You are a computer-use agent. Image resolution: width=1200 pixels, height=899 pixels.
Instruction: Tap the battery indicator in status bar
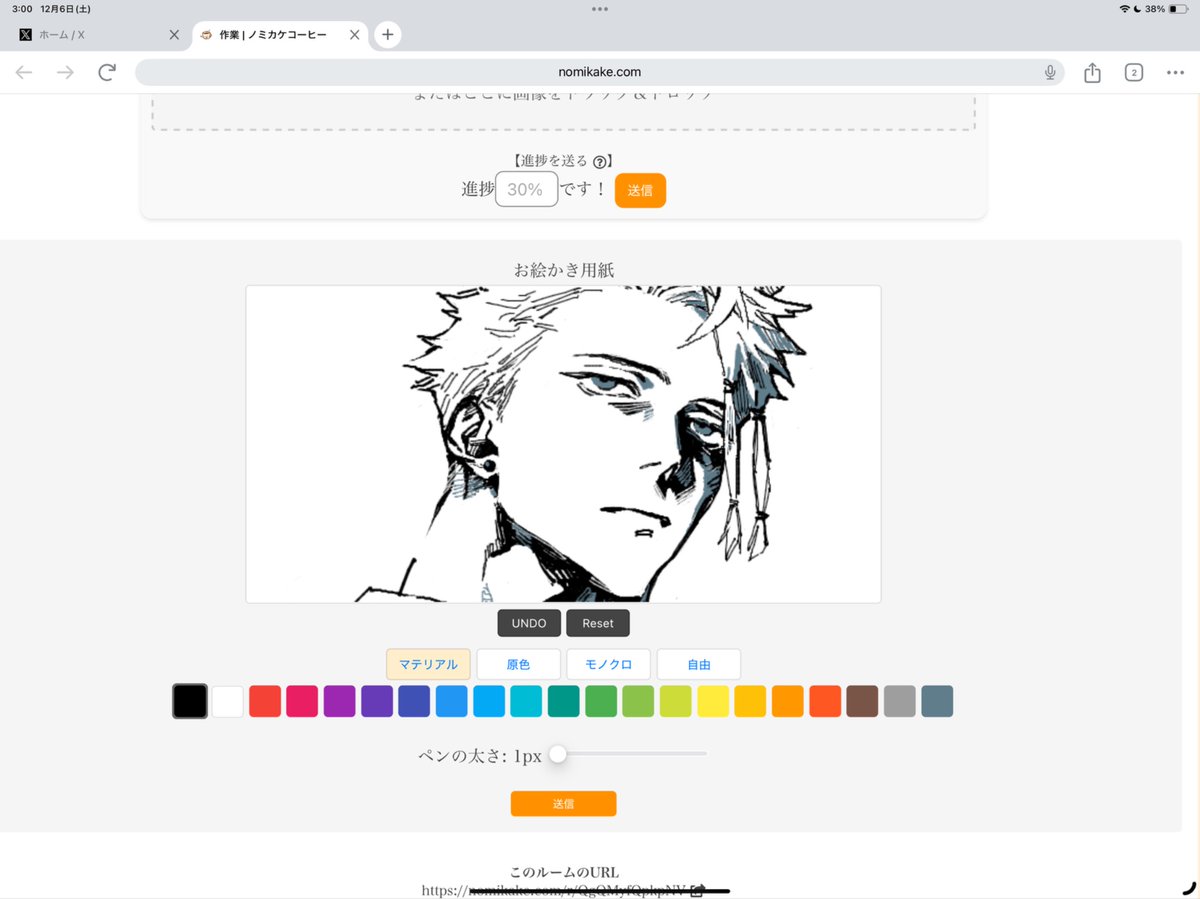pyautogui.click(x=1178, y=9)
